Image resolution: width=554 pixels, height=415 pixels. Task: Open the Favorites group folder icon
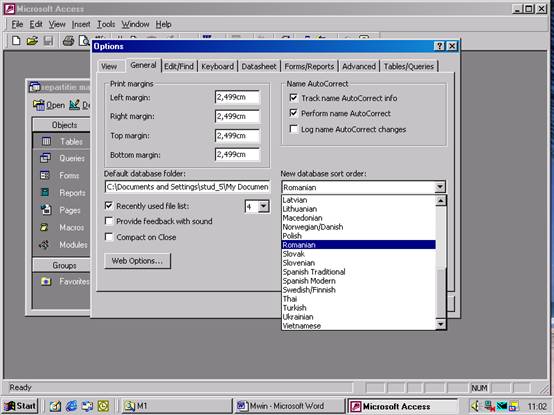pos(46,281)
